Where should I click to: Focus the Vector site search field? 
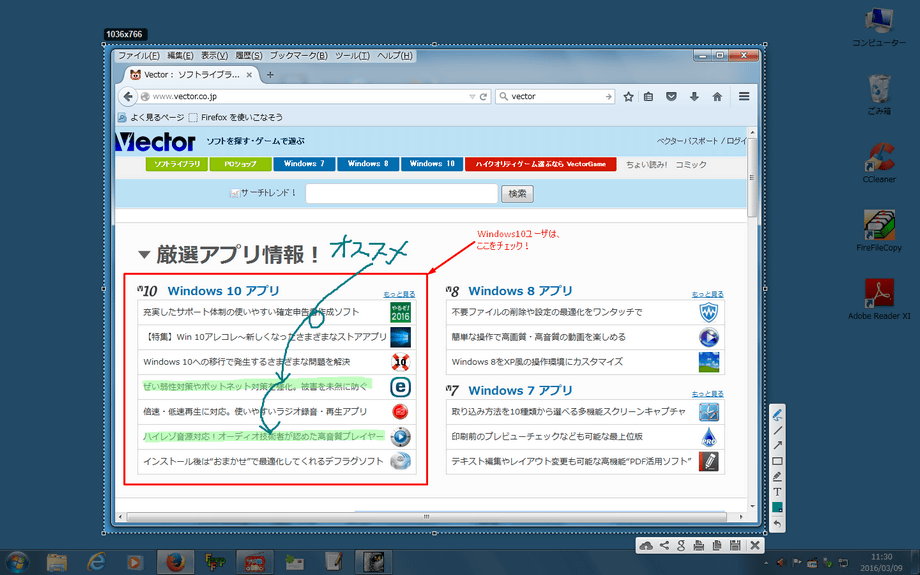401,194
